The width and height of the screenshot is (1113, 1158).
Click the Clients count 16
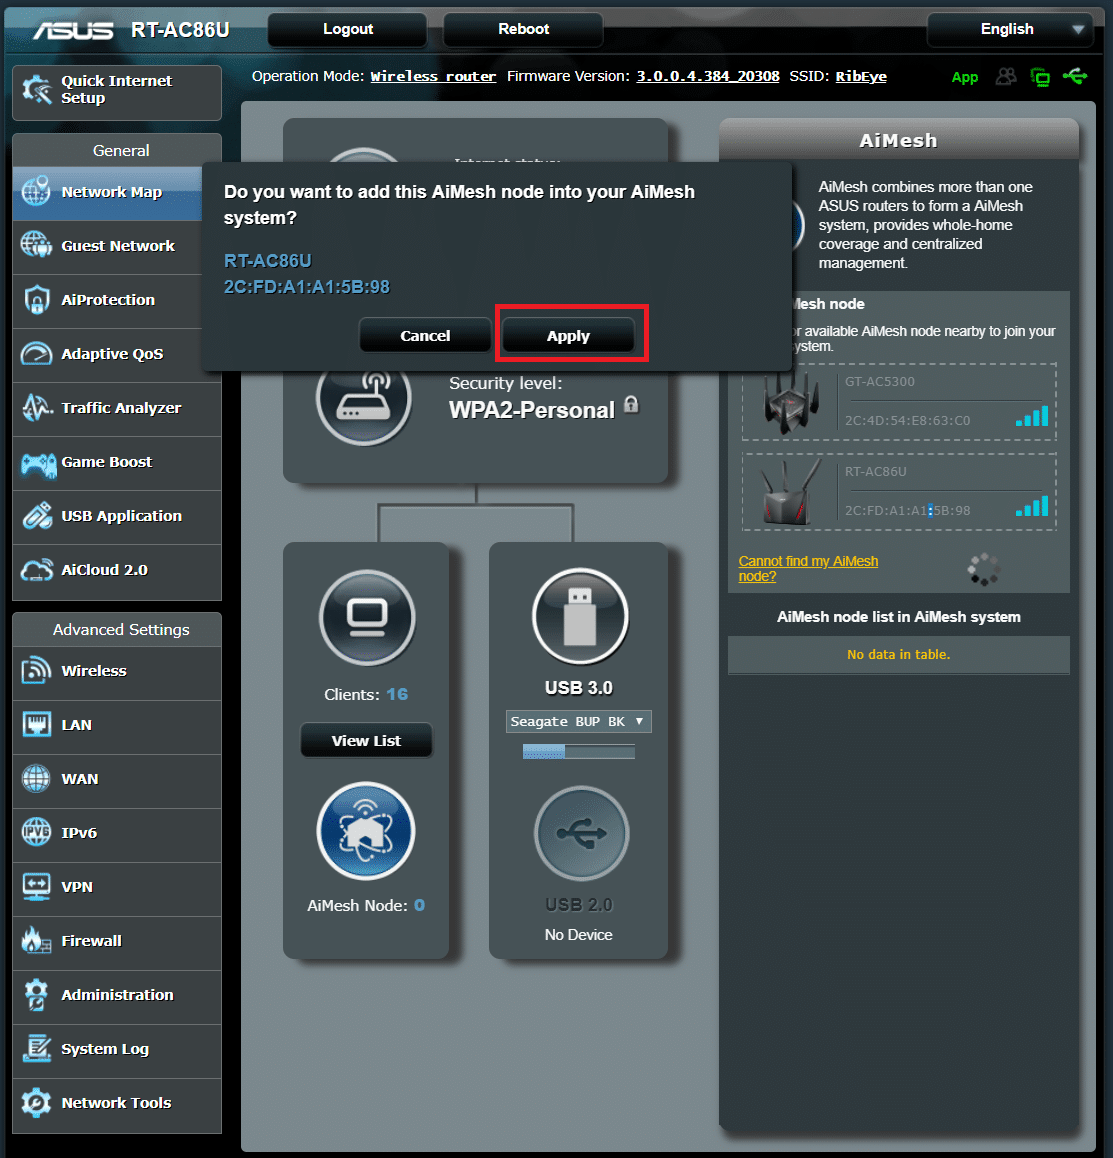tap(397, 694)
